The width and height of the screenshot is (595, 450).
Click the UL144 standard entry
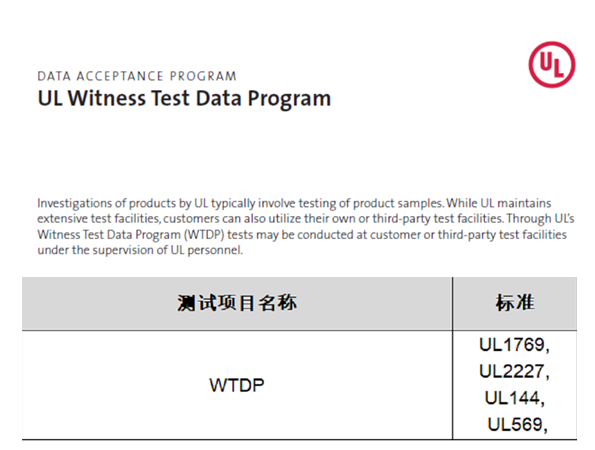tap(515, 398)
